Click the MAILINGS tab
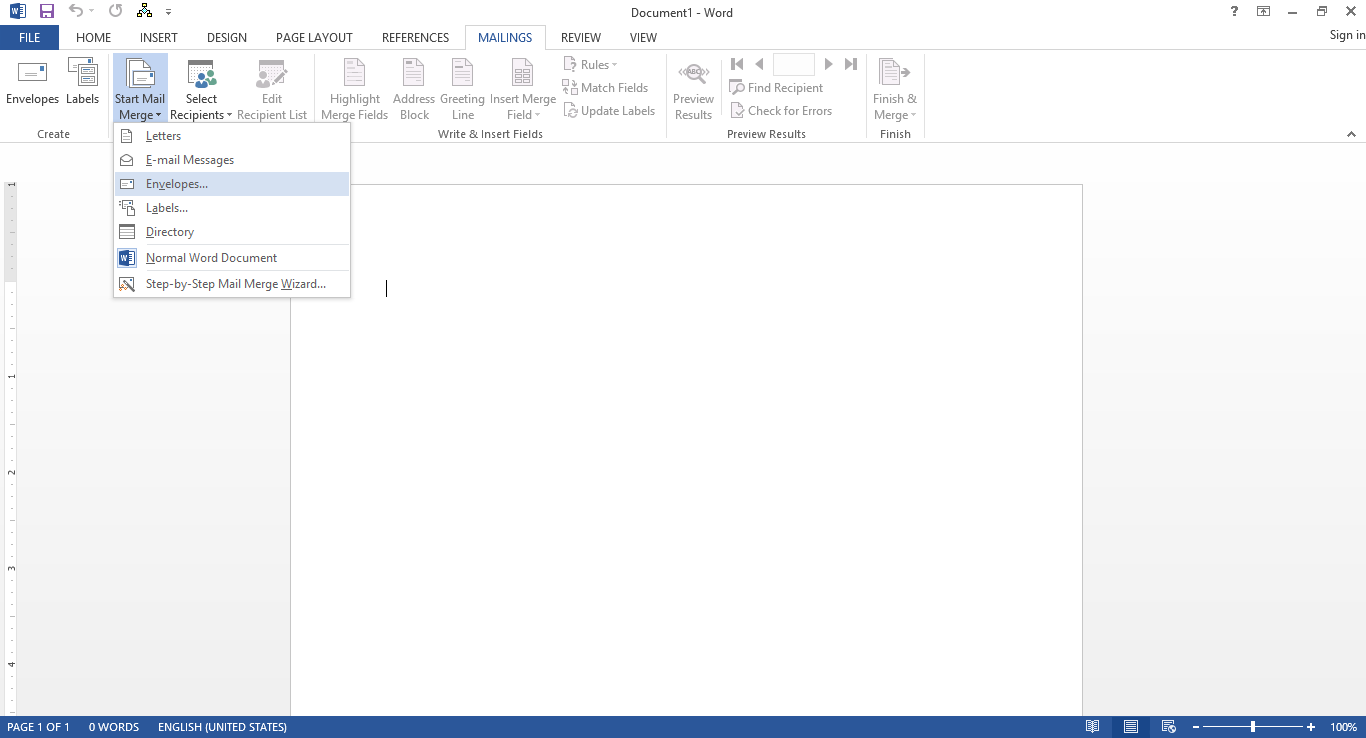The width and height of the screenshot is (1366, 738). [505, 38]
